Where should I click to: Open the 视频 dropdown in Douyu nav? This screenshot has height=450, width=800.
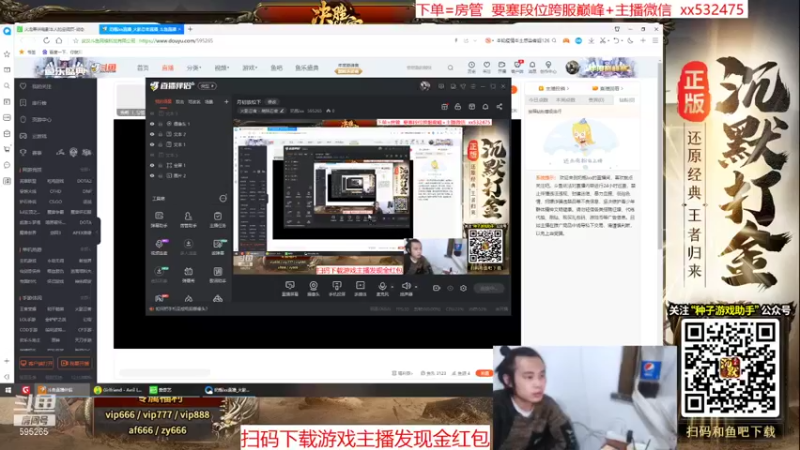(221, 68)
